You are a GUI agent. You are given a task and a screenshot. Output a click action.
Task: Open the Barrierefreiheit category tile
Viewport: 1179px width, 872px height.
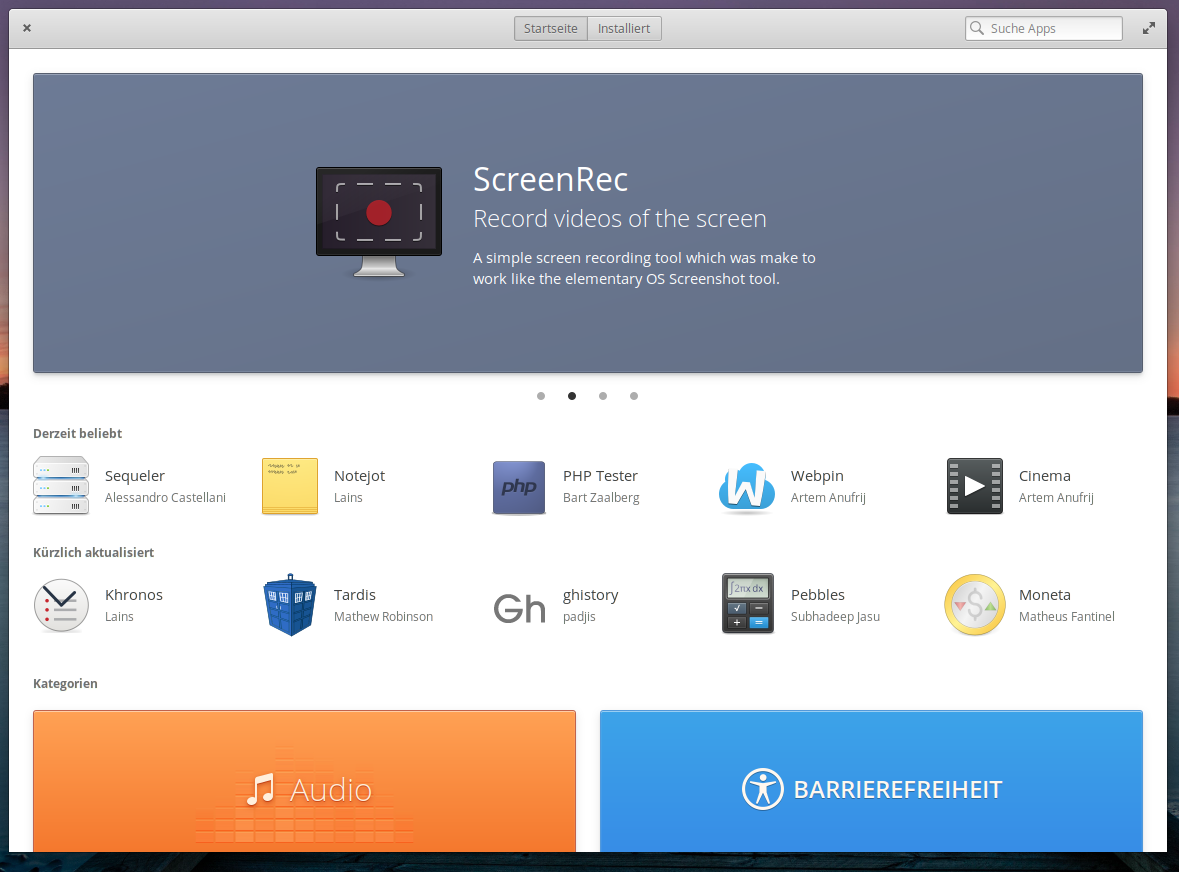[x=871, y=781]
